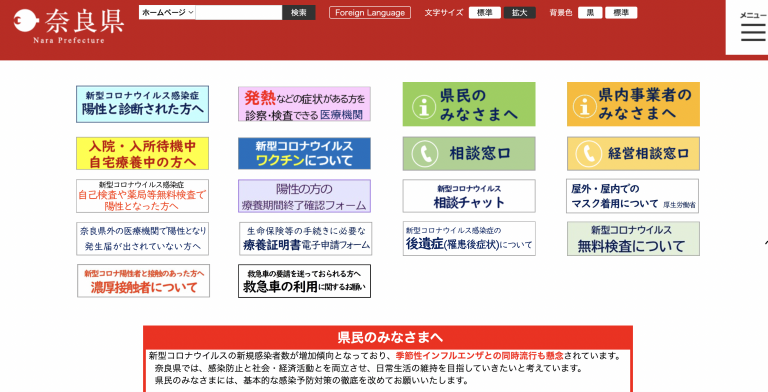Click the Nara Prefecture deer logo
Viewport: 768px width, 392px height.
(26, 22)
